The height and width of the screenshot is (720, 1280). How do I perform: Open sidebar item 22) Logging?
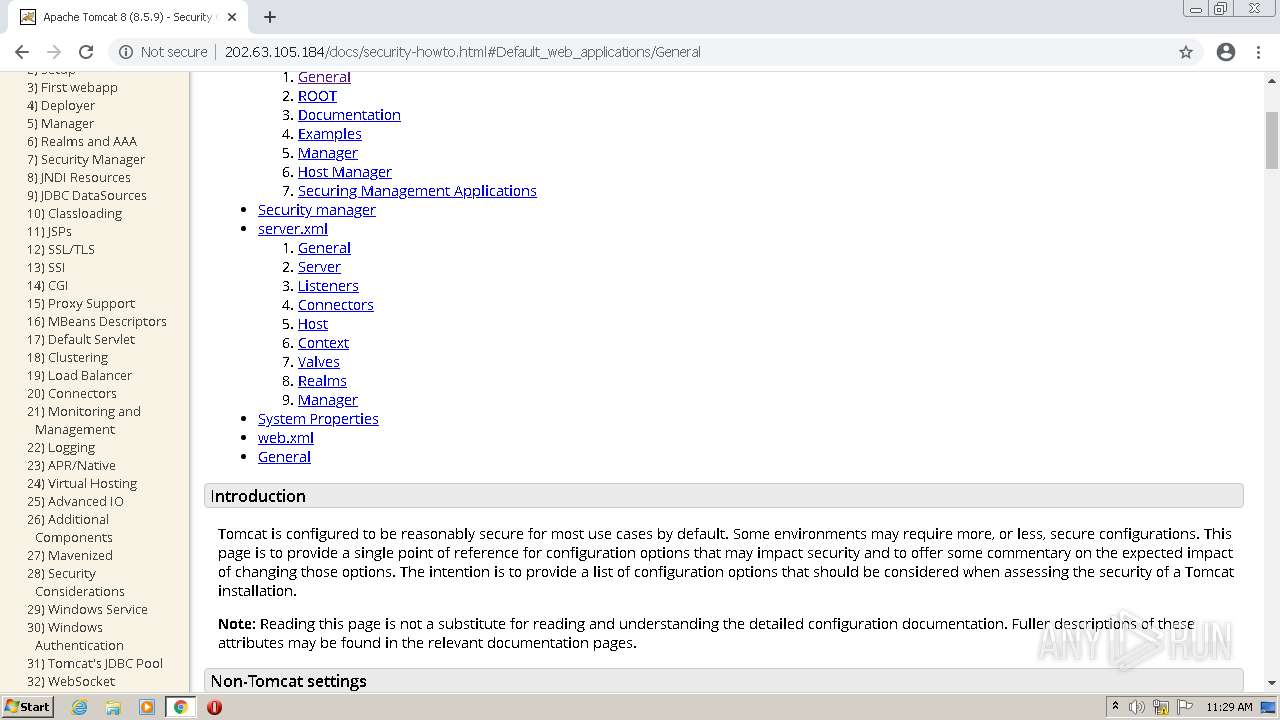(61, 448)
